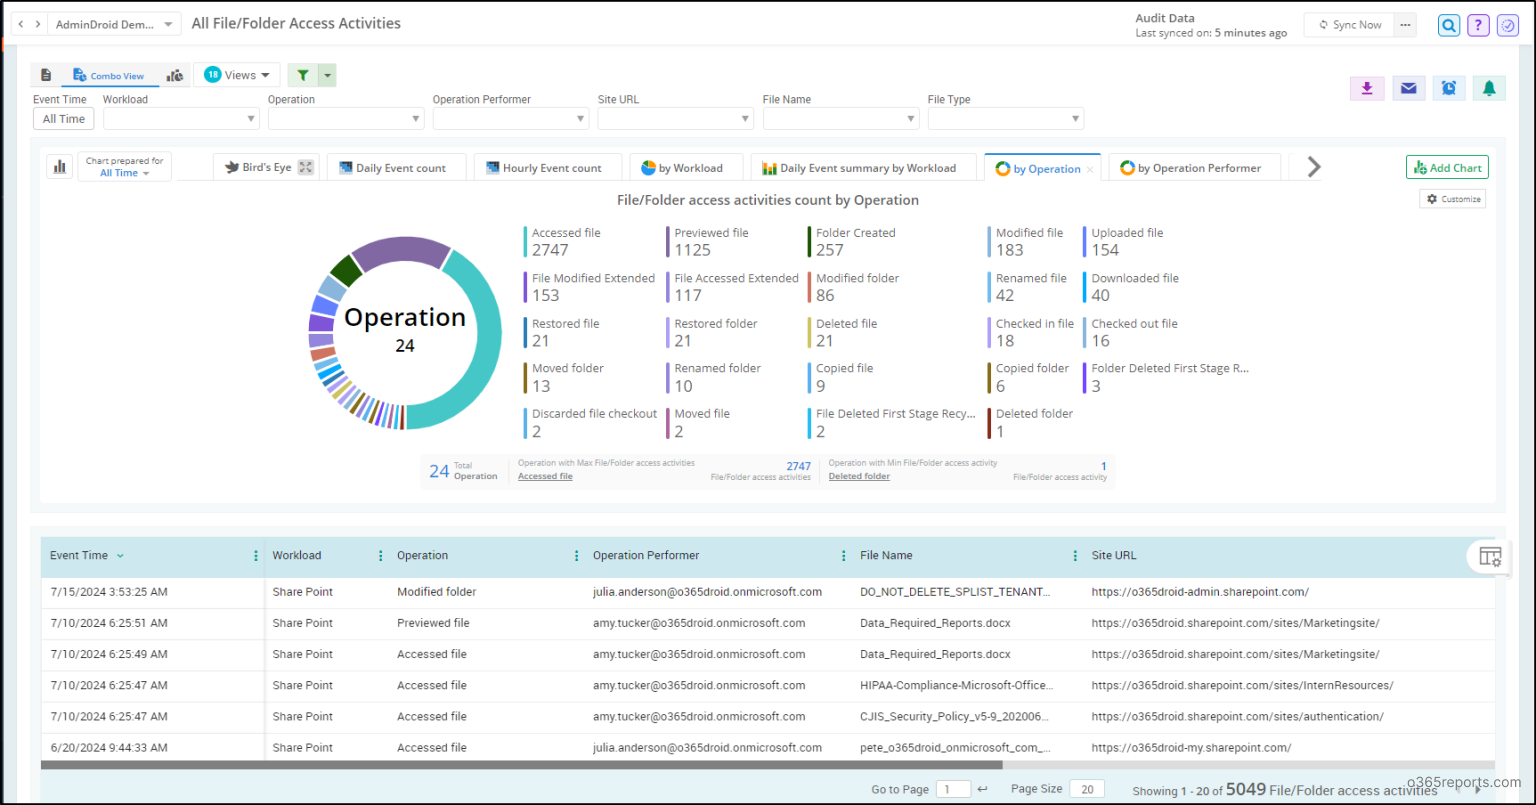This screenshot has width=1536, height=805.
Task: Open more sync options ellipsis
Action: [x=1406, y=25]
